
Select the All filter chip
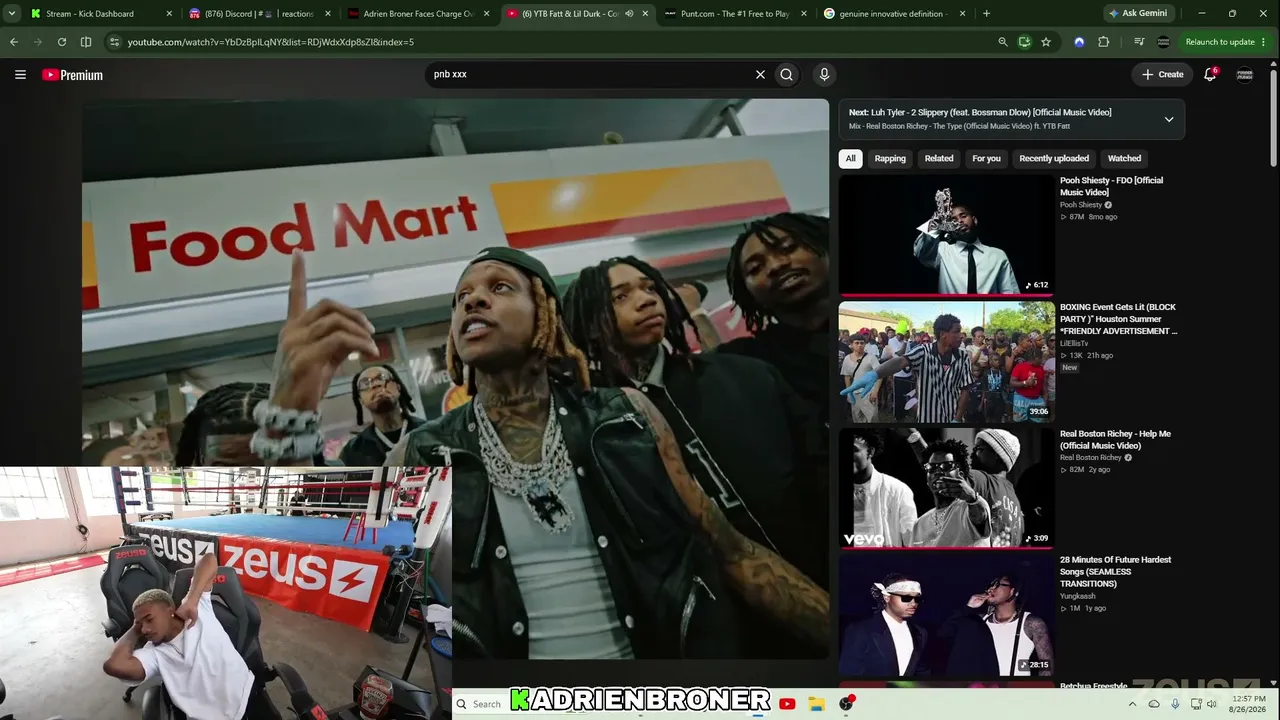pos(850,158)
